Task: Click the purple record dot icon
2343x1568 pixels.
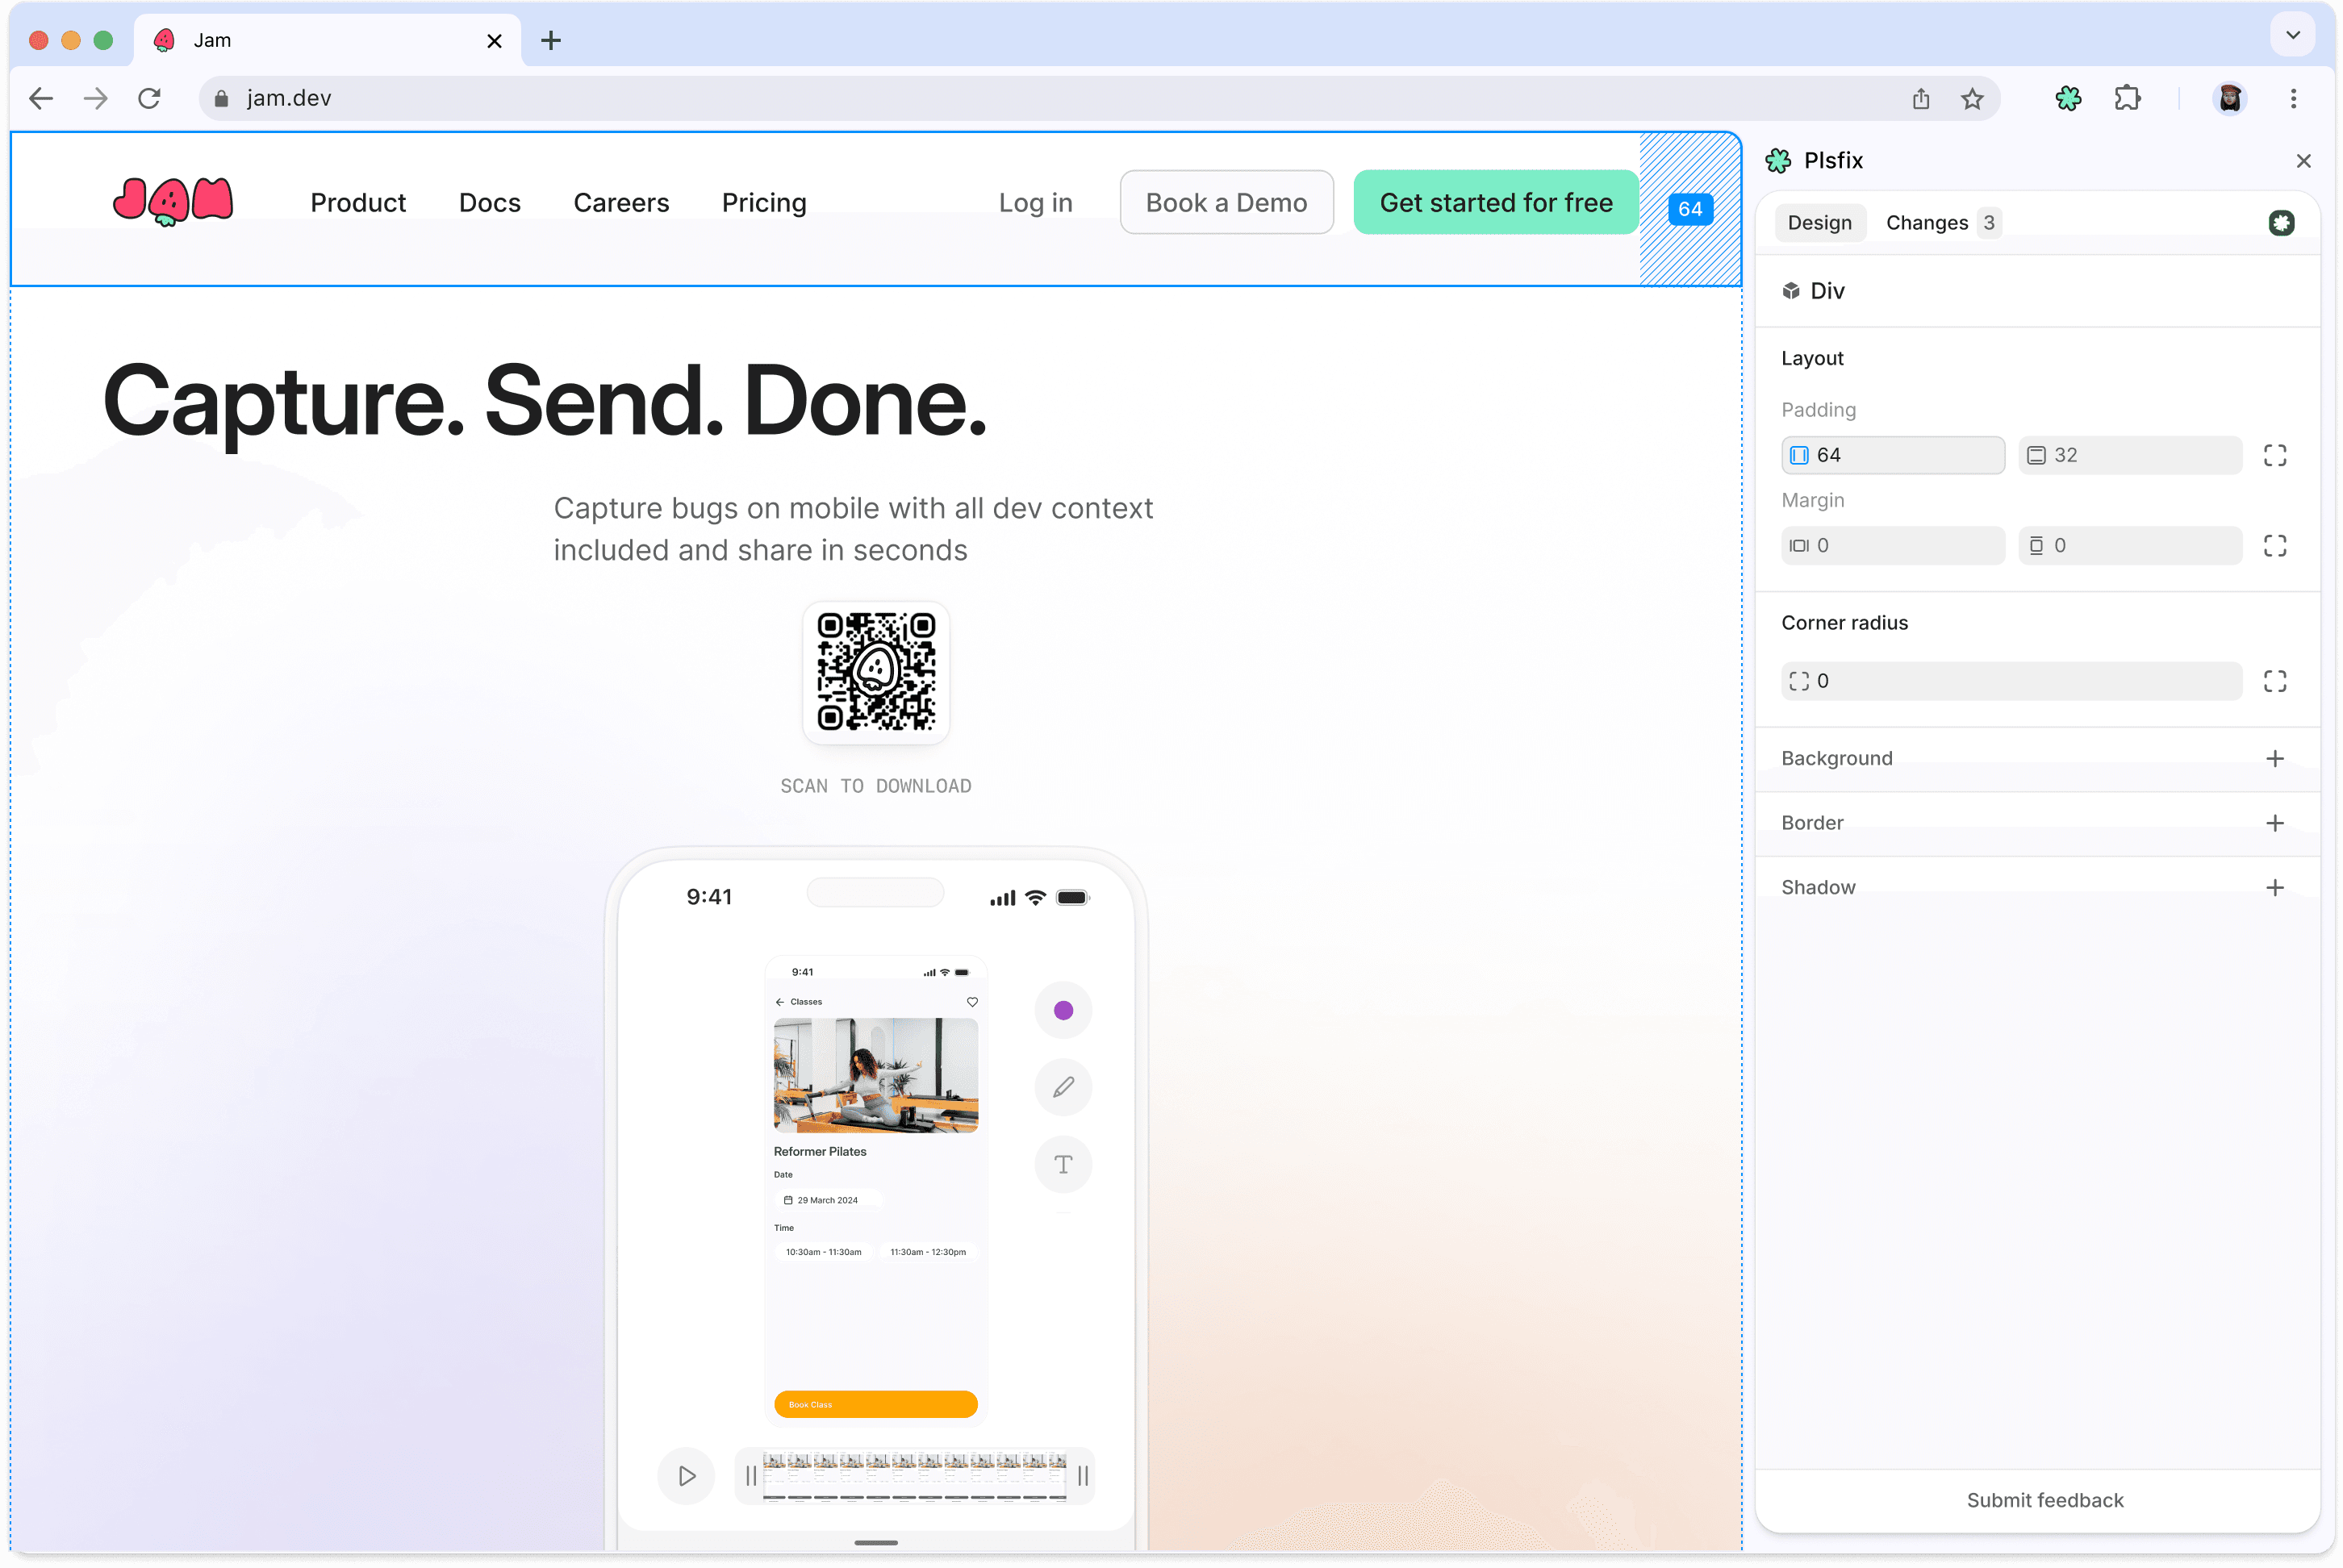Action: [1063, 1010]
